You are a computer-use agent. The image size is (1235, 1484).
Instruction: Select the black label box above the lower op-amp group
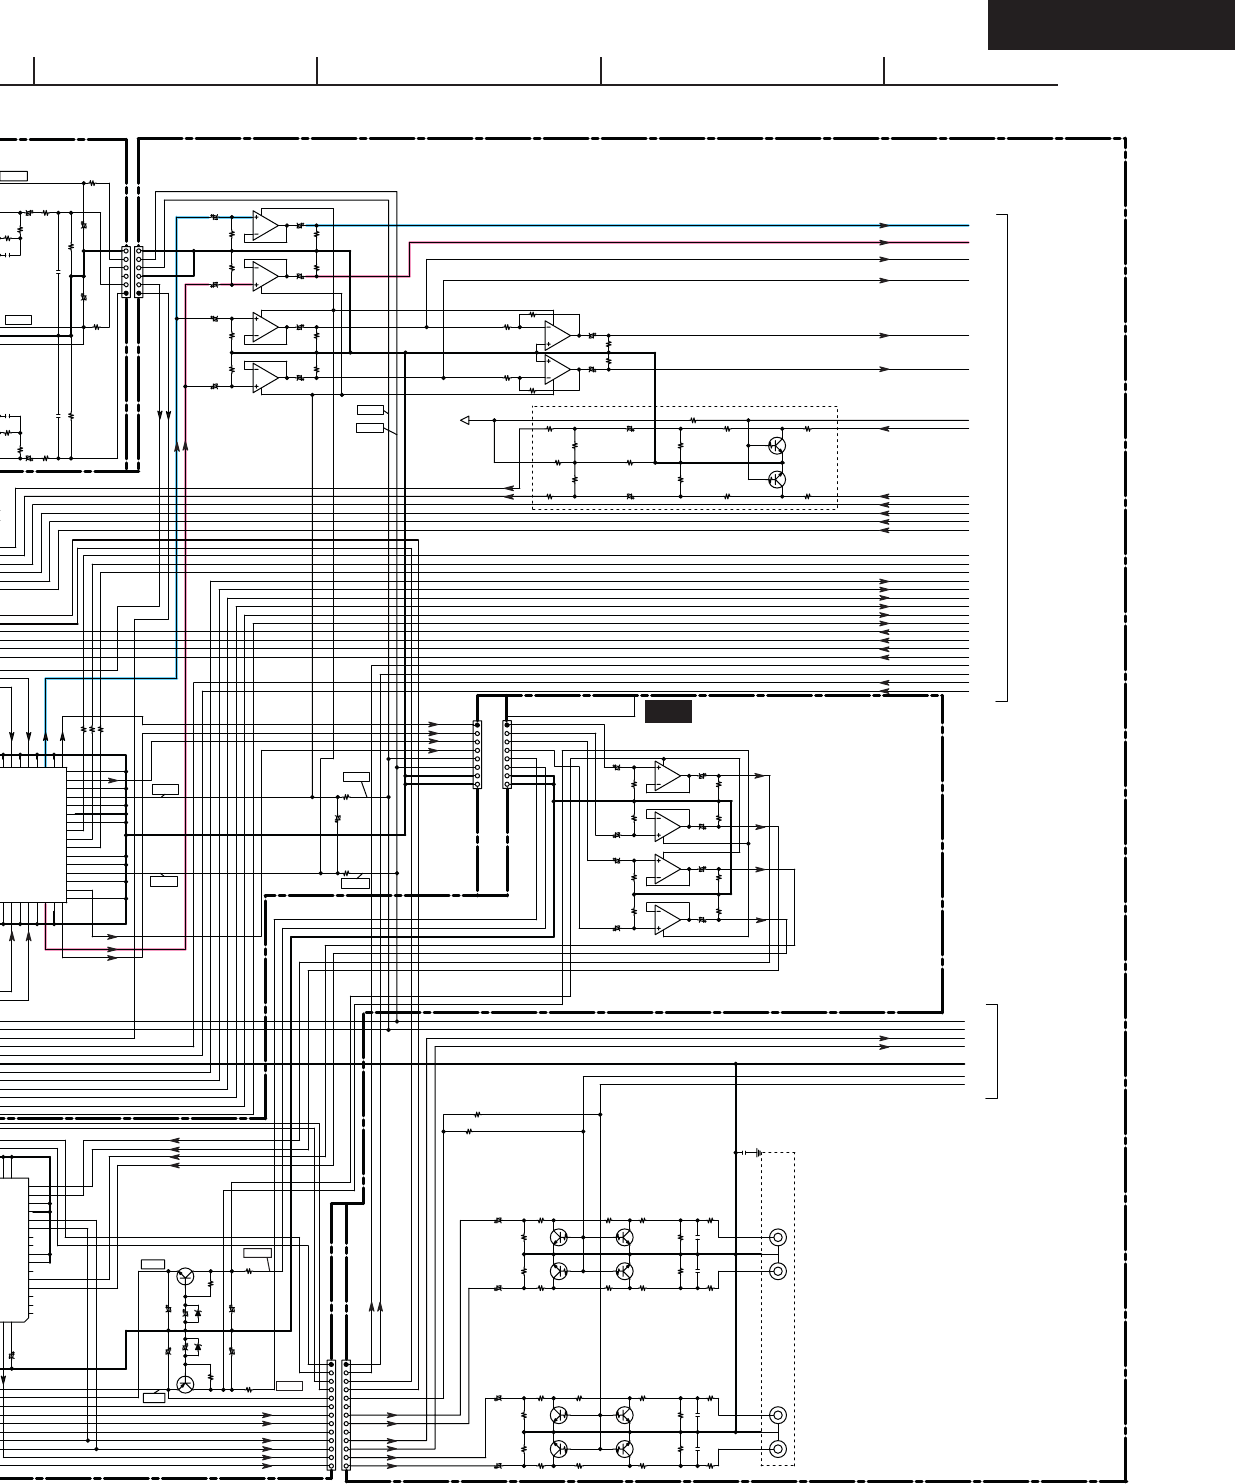pos(668,711)
